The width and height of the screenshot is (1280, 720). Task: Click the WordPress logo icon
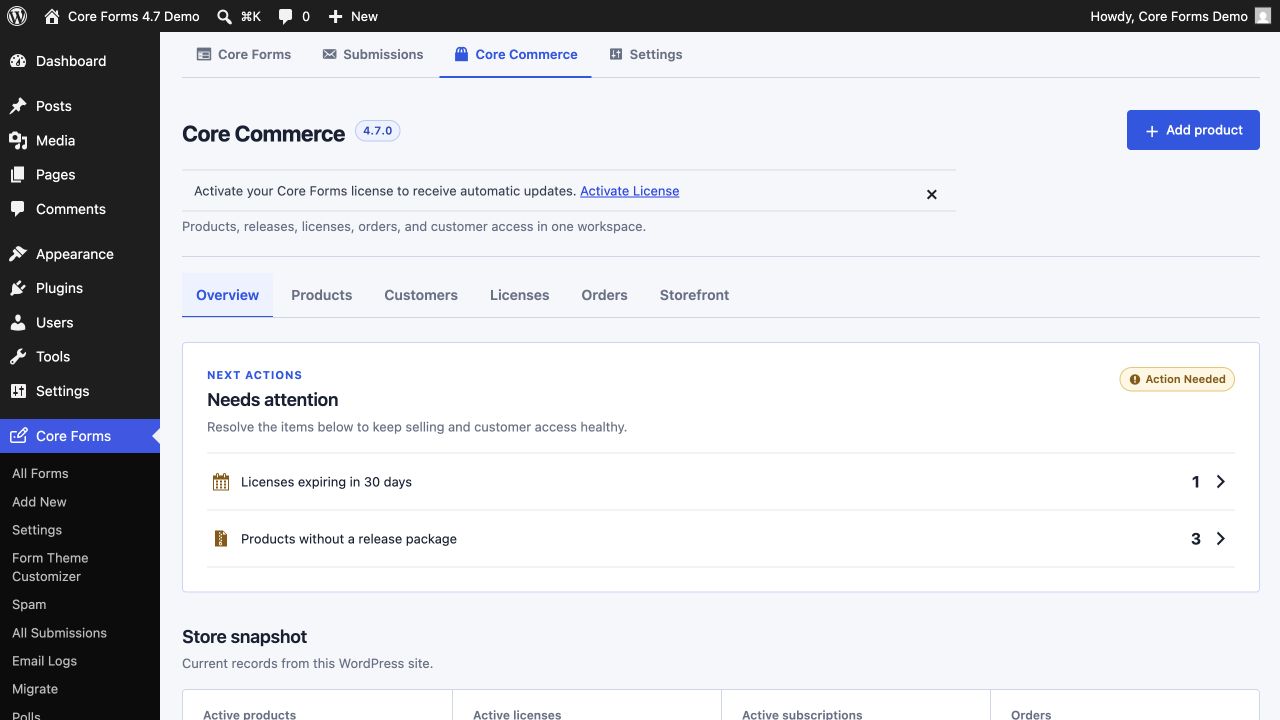point(17,16)
